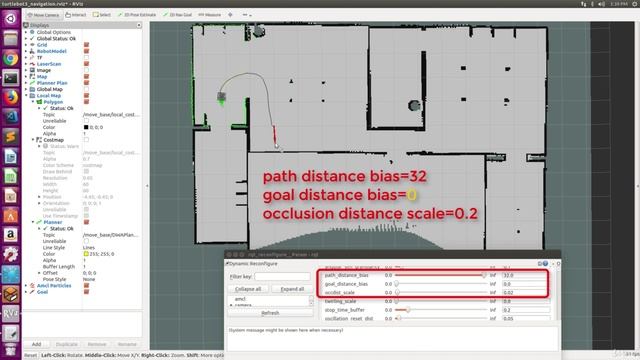Click the path_distance_bias slider handle

(484, 276)
